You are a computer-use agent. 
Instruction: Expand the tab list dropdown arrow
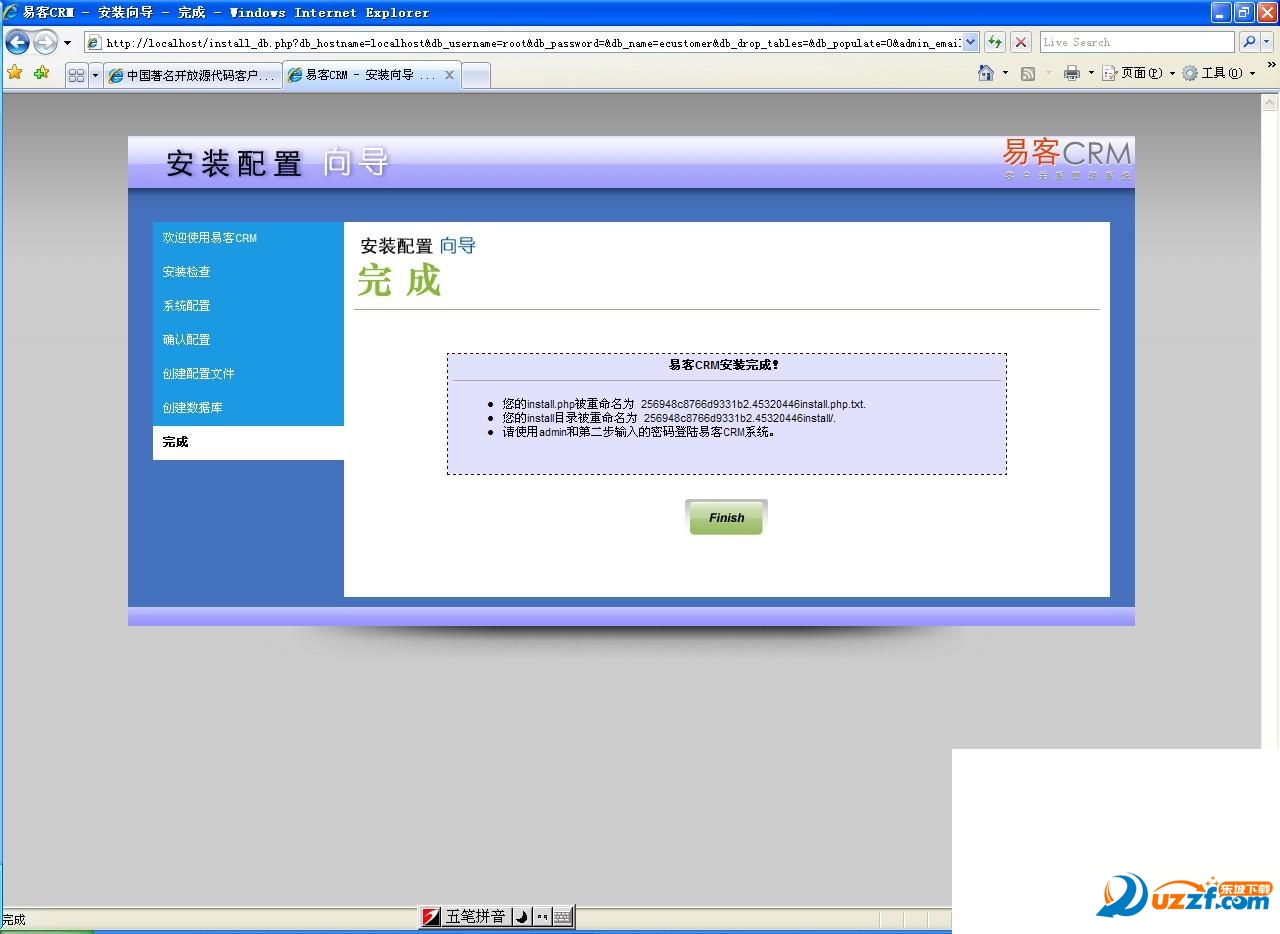96,75
